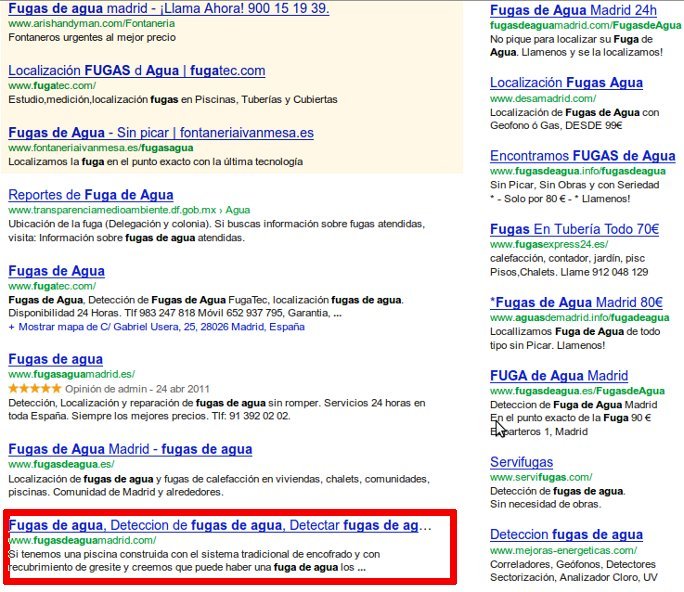
Task: Click the transparenciamedioambiente.df.gob.mx URL
Action: click(129, 210)
